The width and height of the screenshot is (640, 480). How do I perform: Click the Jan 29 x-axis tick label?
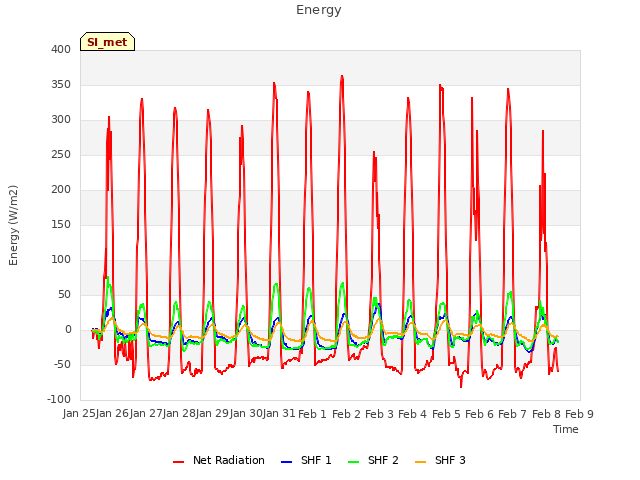click(212, 414)
